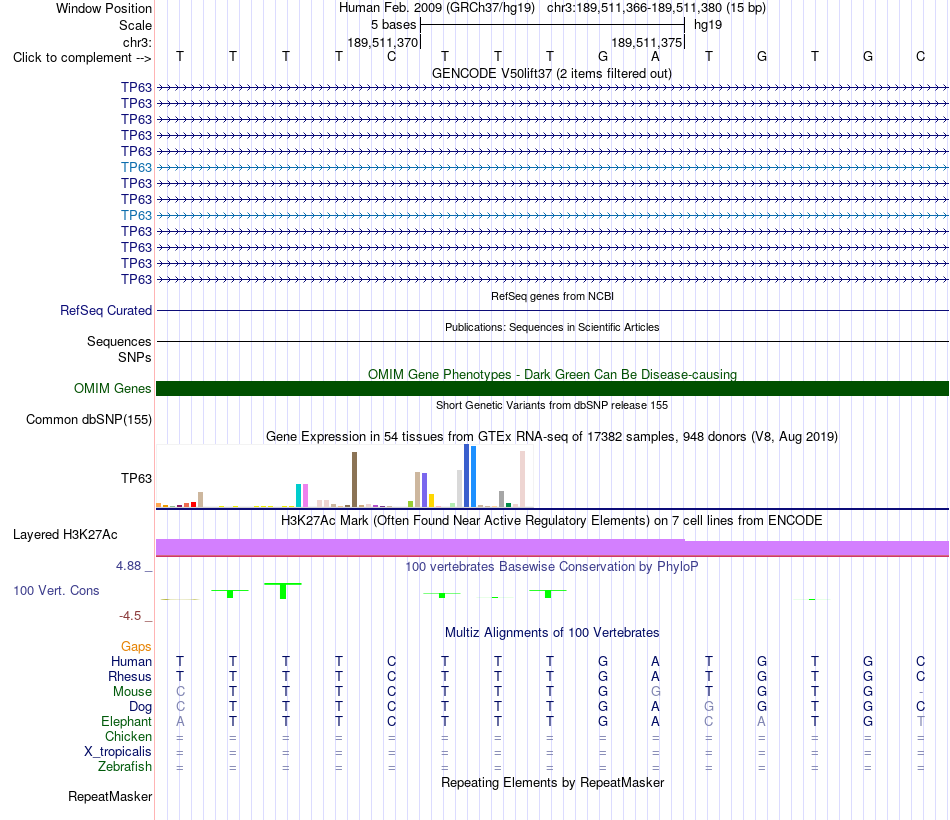Screen dimensions: 950x820
Task: Select the 'Rhesus' alignment row label
Action: [130, 676]
